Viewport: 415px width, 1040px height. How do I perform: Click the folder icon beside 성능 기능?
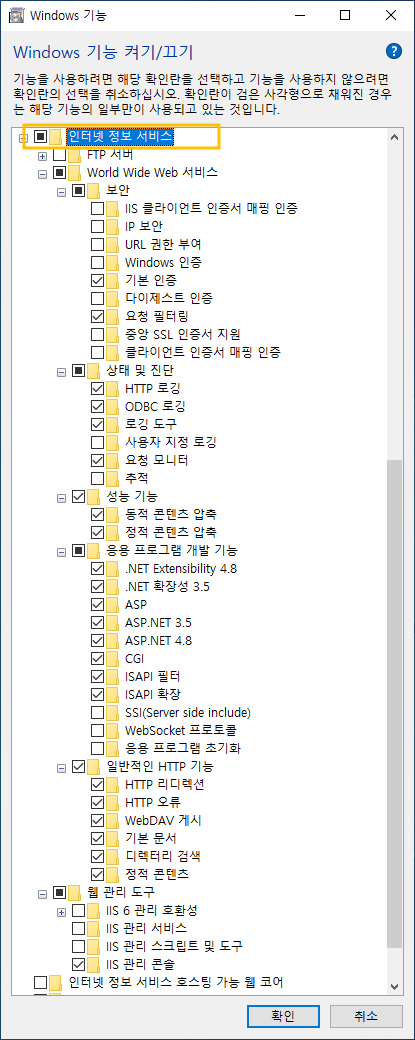pyautogui.click(x=95, y=496)
